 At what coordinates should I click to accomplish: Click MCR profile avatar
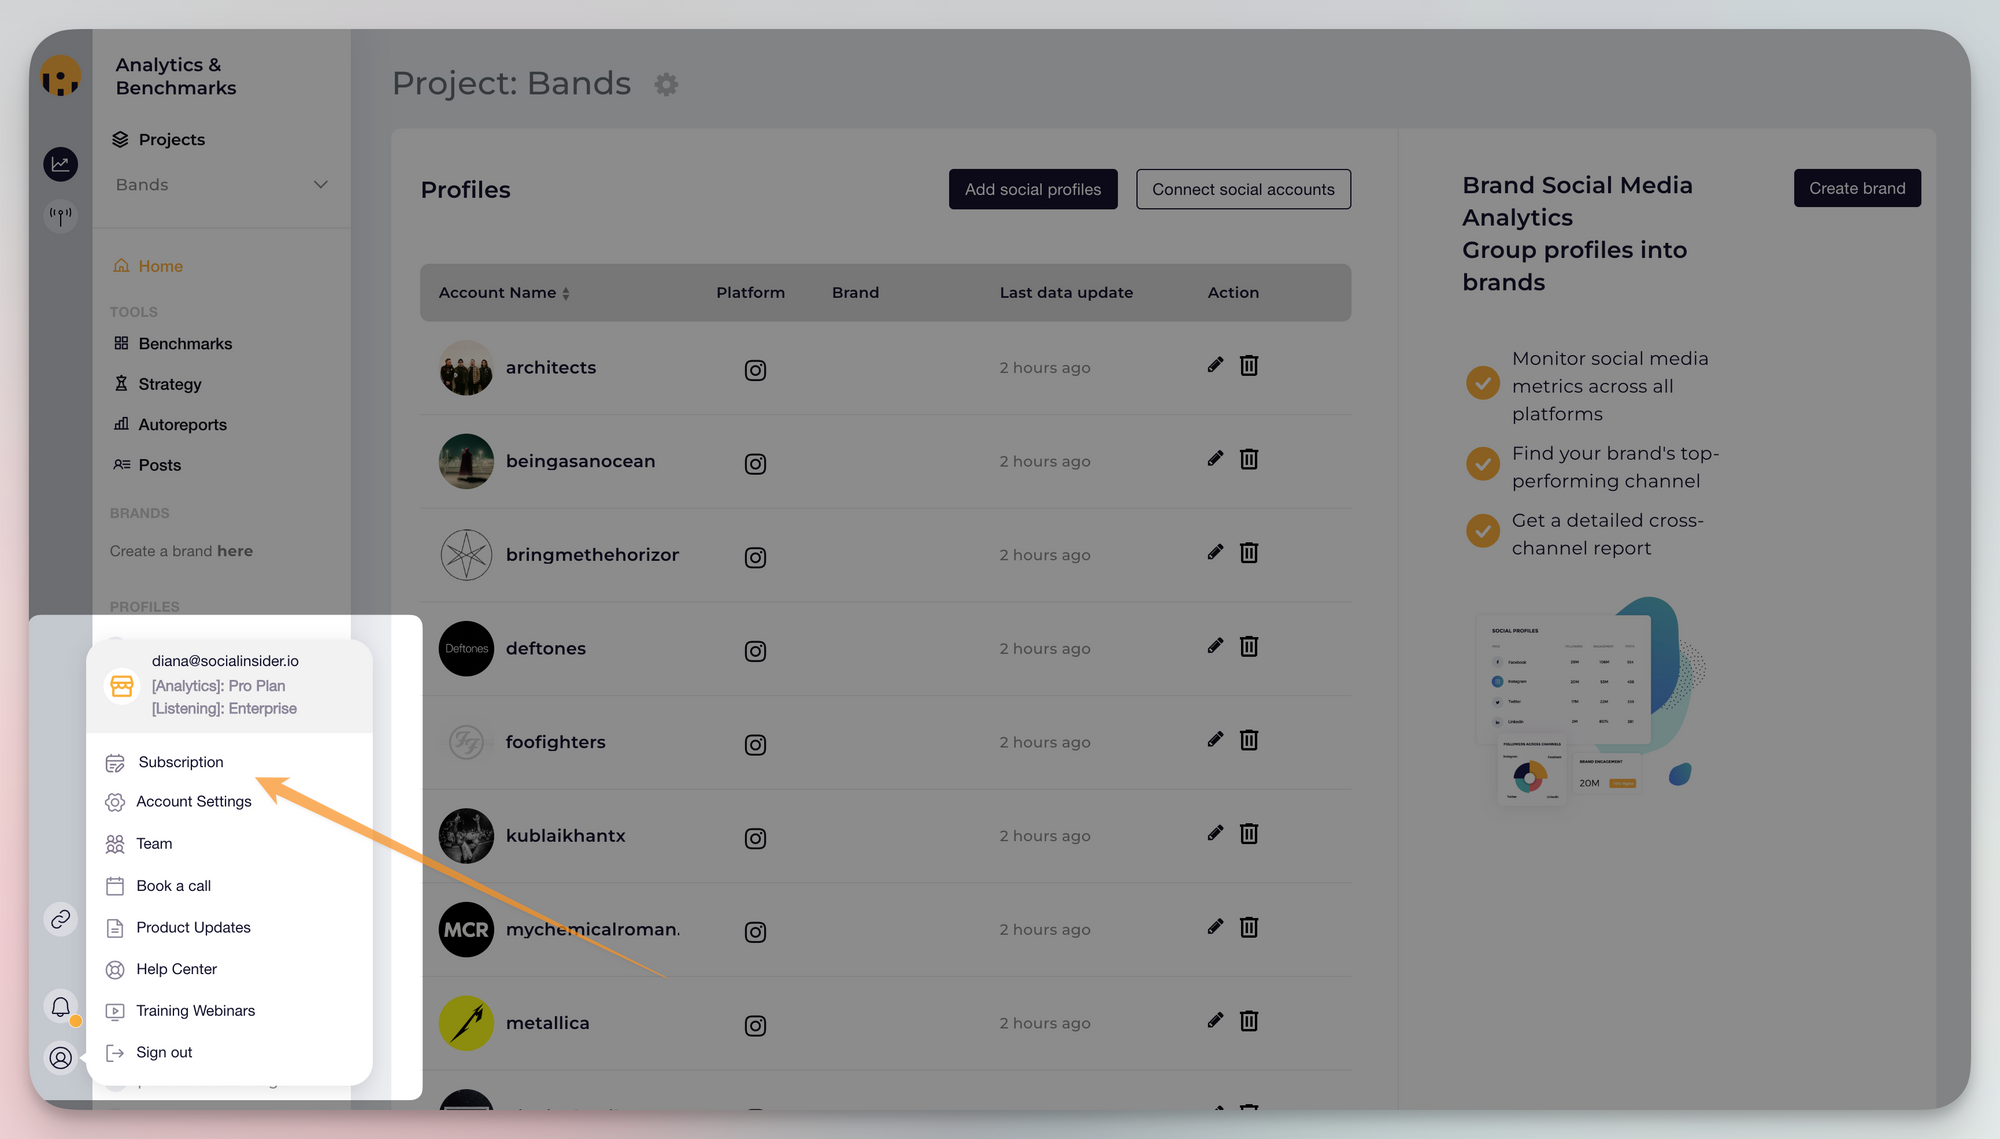(x=466, y=930)
